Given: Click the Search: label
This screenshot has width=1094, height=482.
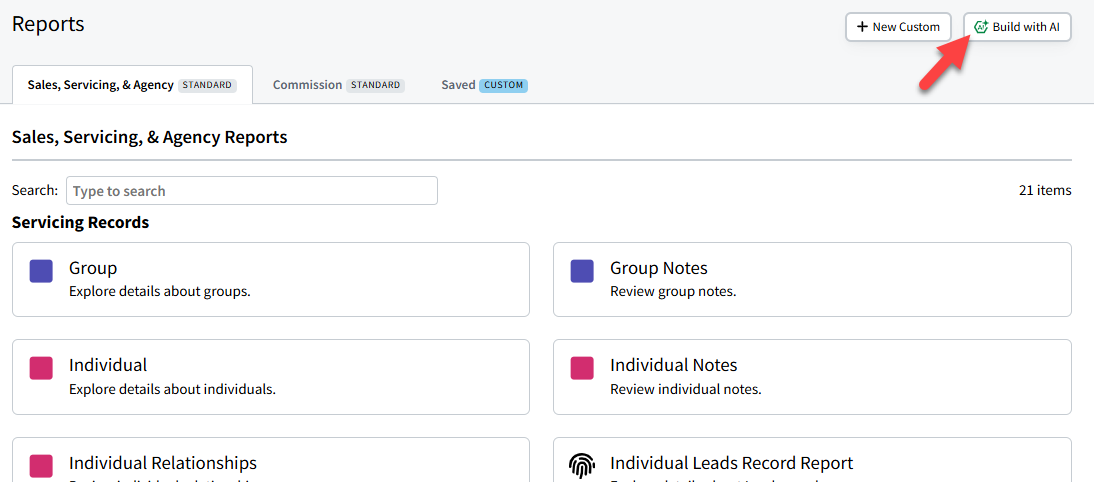Looking at the screenshot, I should tap(35, 190).
